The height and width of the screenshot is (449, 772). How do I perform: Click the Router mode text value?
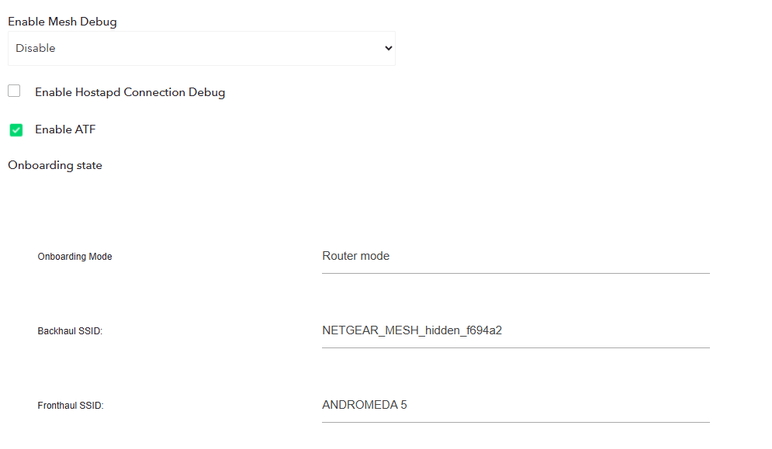point(355,256)
